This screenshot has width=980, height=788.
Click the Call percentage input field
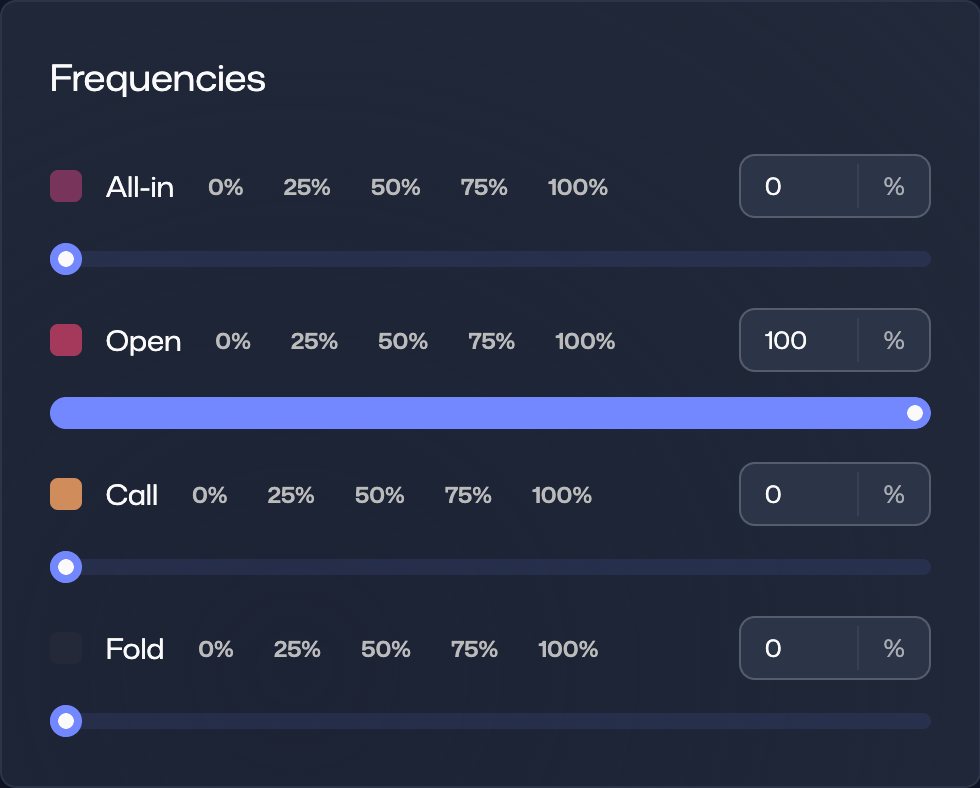coord(798,495)
